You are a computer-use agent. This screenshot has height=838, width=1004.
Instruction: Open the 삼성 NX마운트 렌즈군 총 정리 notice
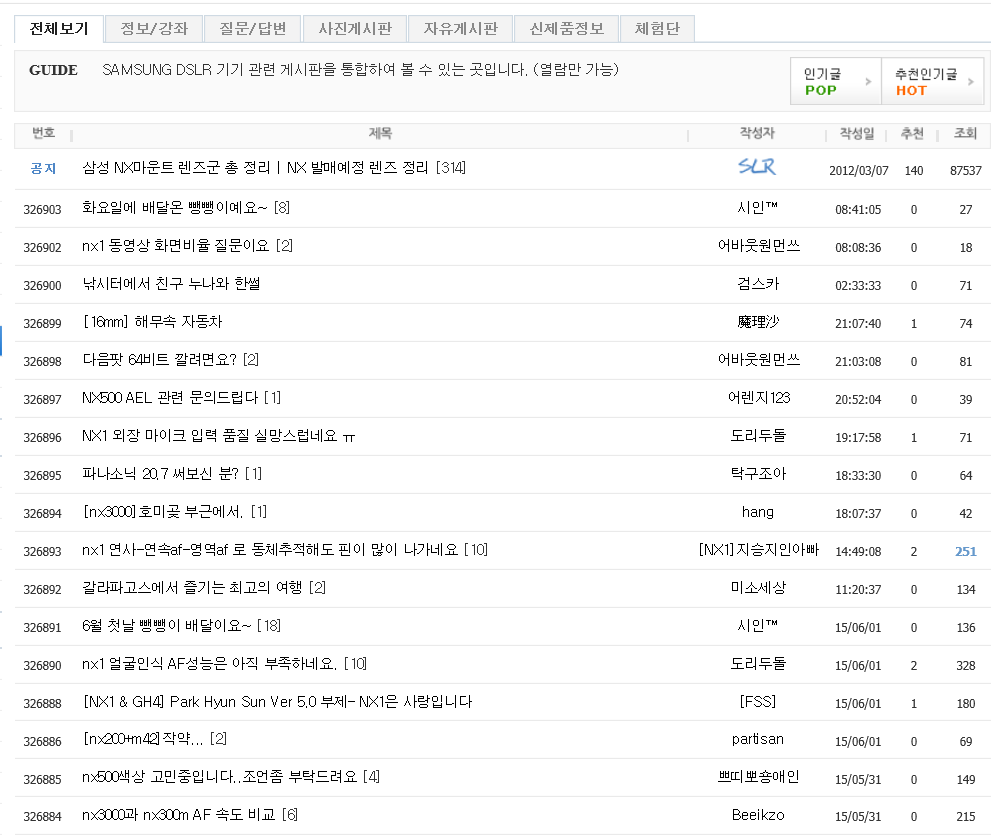tap(255, 168)
